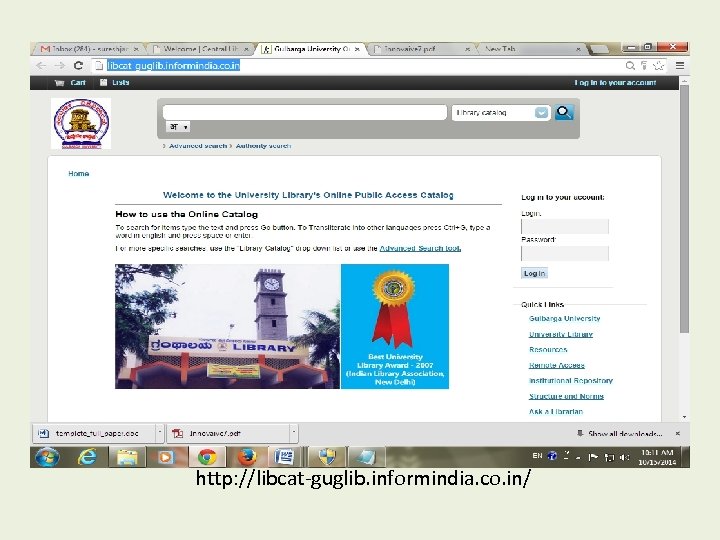Click the EN language indicator

537,456
